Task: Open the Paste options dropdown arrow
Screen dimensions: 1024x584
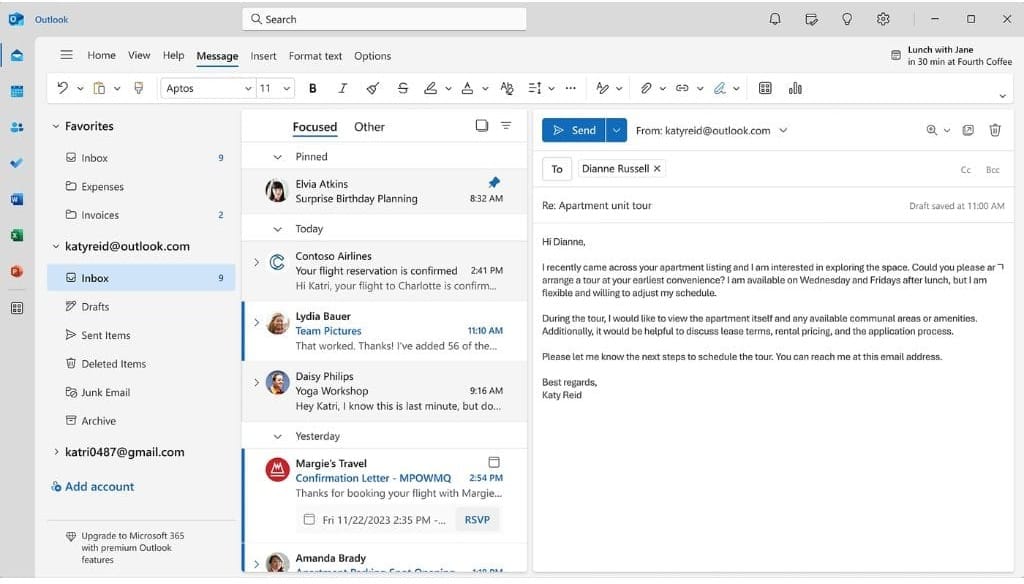Action: (x=117, y=88)
